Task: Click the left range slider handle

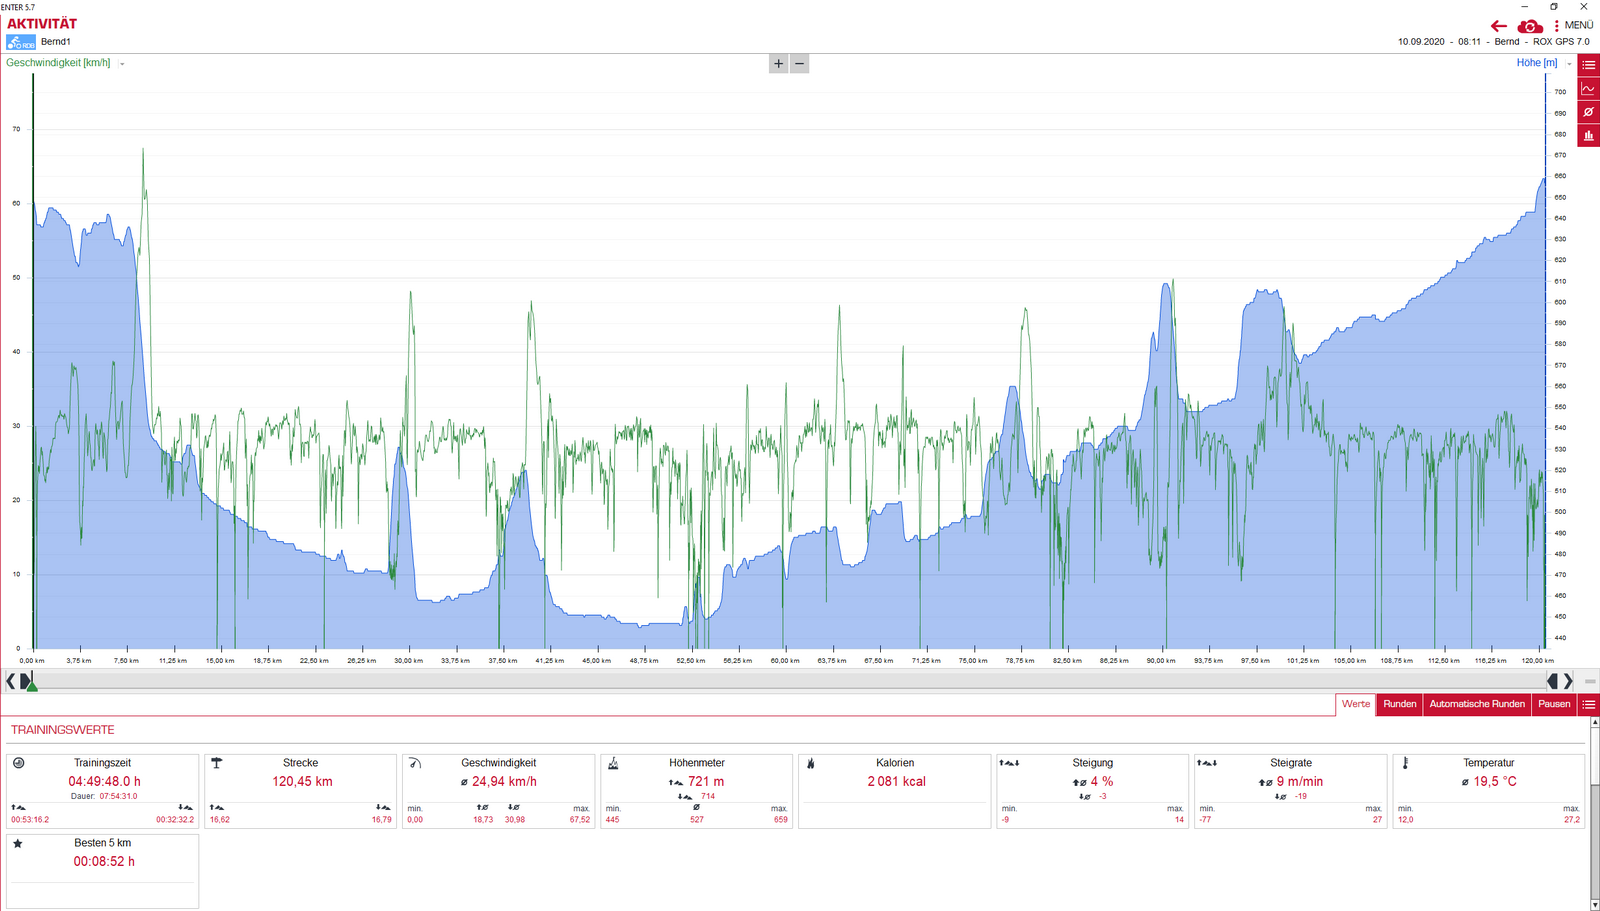Action: pos(27,681)
